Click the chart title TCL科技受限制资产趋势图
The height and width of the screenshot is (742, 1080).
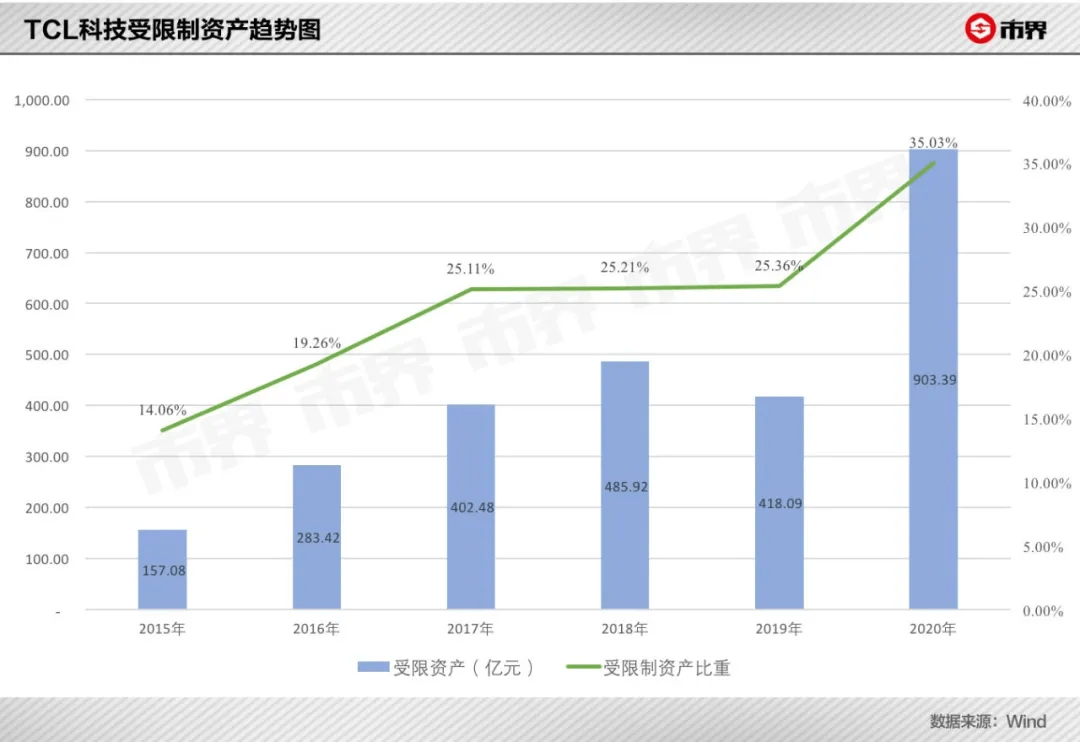point(172,30)
